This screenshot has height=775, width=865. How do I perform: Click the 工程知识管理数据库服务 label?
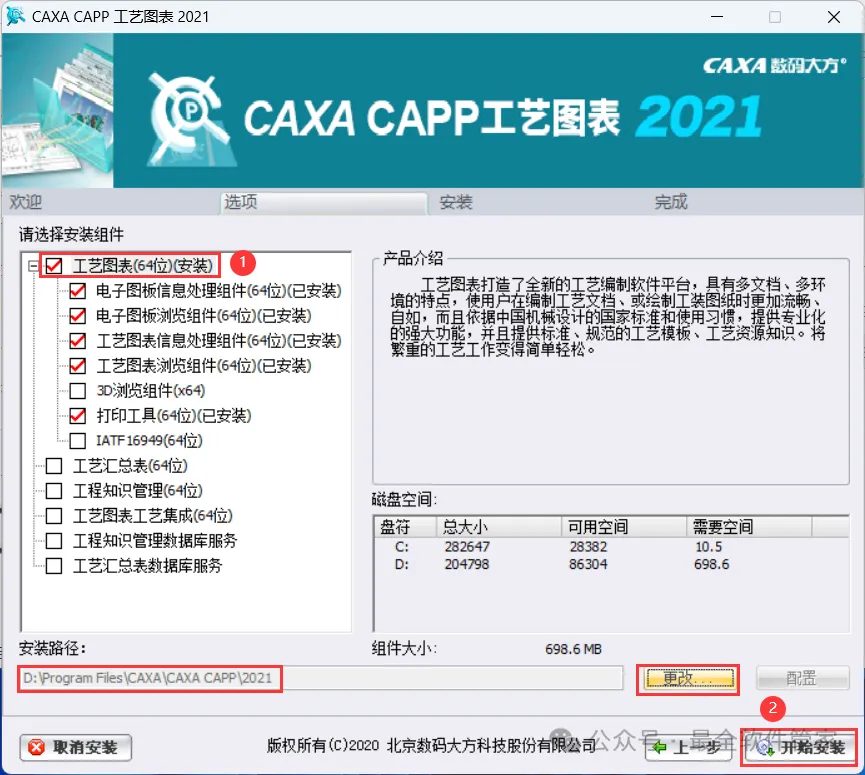155,541
